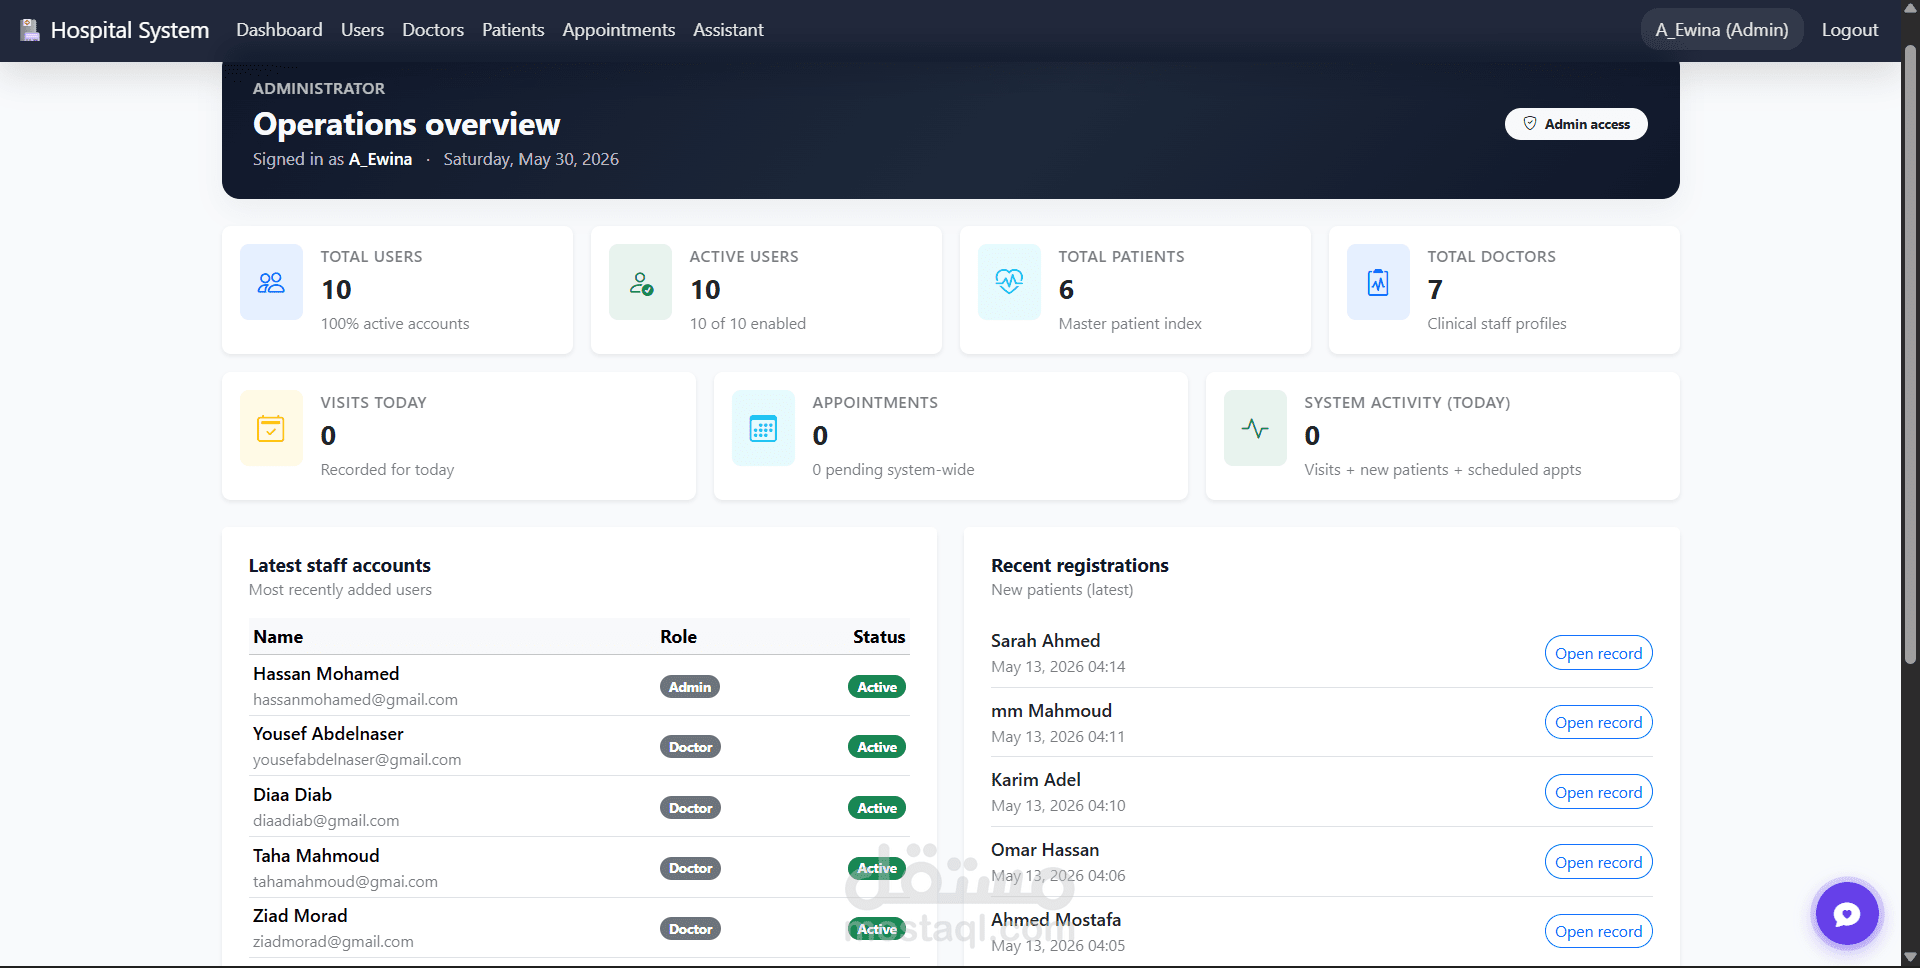
Task: Open record for Omar Hassan
Action: (1598, 862)
